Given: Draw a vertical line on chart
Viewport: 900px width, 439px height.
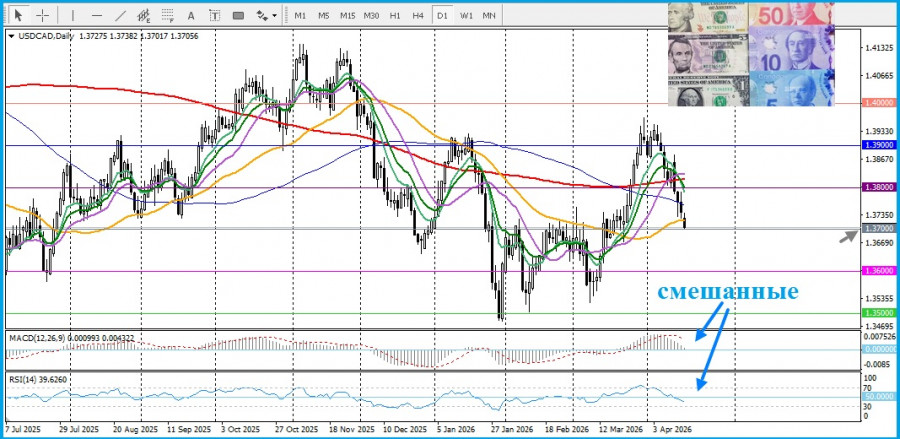Looking at the screenshot, I should click(72, 15).
